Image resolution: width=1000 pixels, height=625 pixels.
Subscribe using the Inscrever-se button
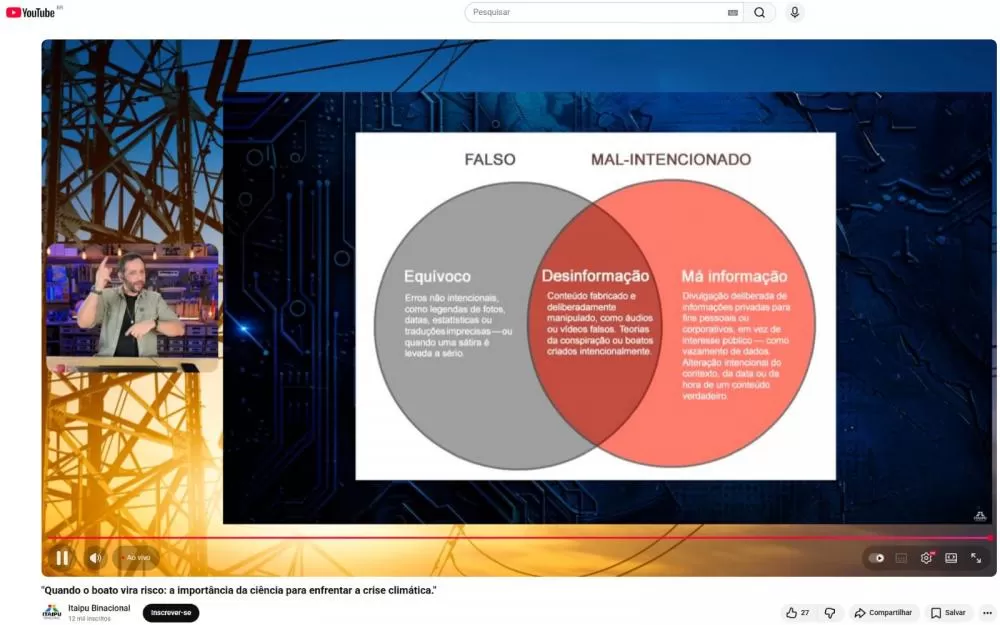[170, 613]
